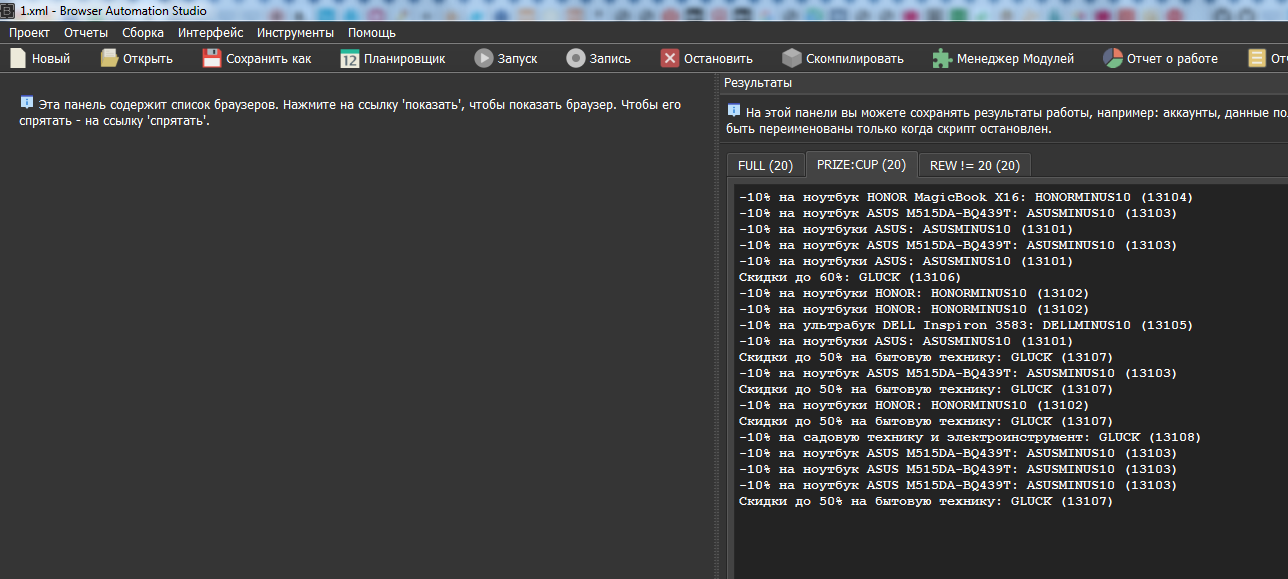Click the Сохранить как button label
Viewport: 1288px width, 579px height.
tap(269, 58)
